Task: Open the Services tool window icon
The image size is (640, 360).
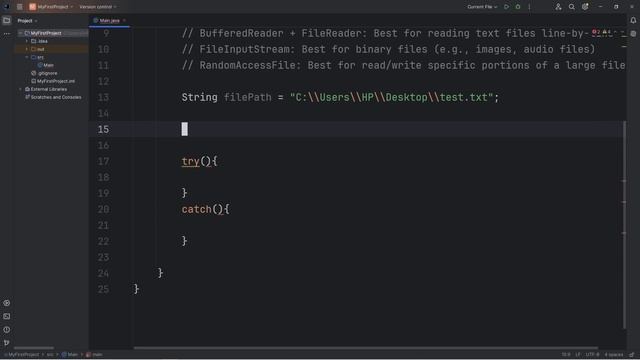Action: (7, 303)
